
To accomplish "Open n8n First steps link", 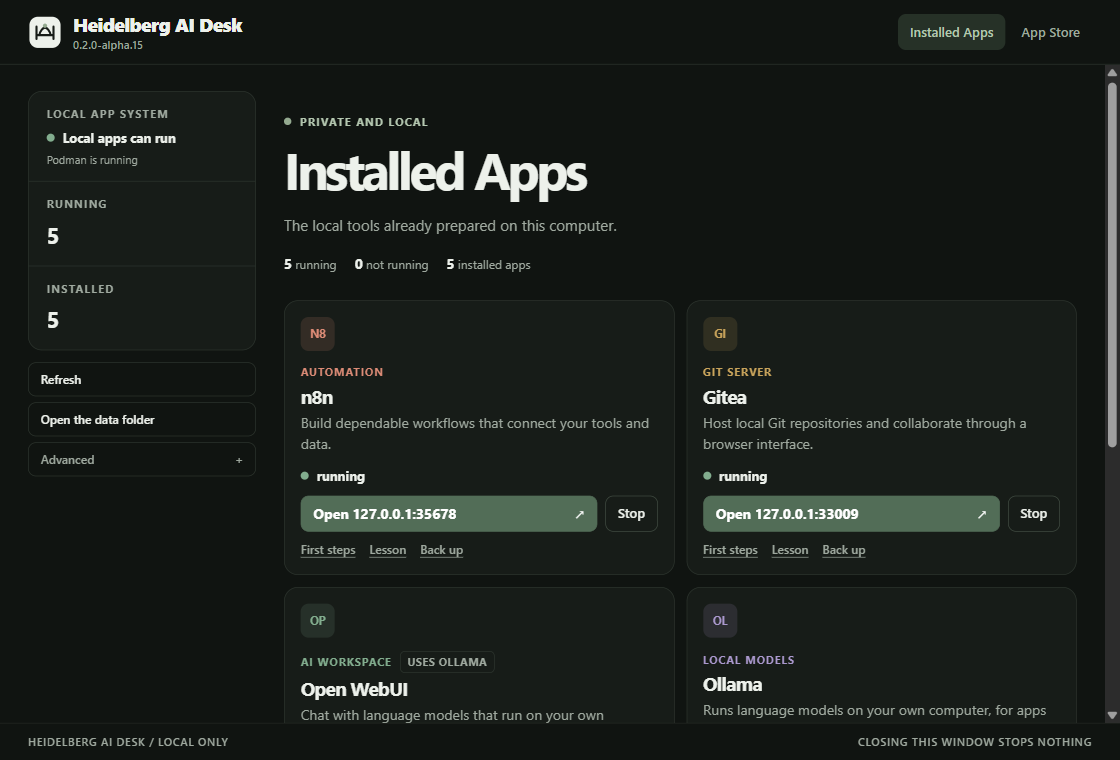I will click(x=328, y=550).
